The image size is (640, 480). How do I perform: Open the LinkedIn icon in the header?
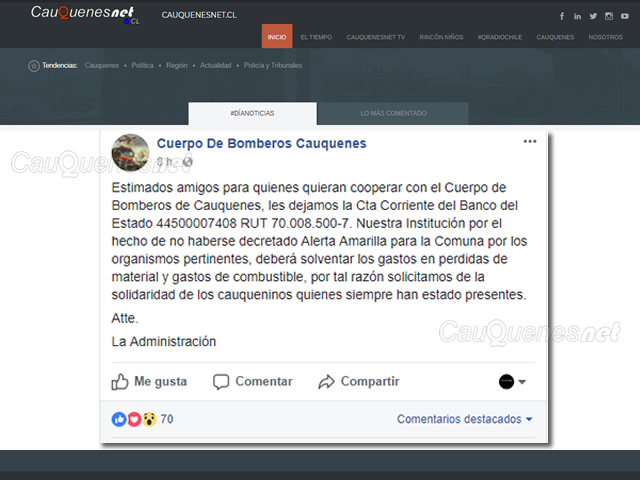click(577, 16)
